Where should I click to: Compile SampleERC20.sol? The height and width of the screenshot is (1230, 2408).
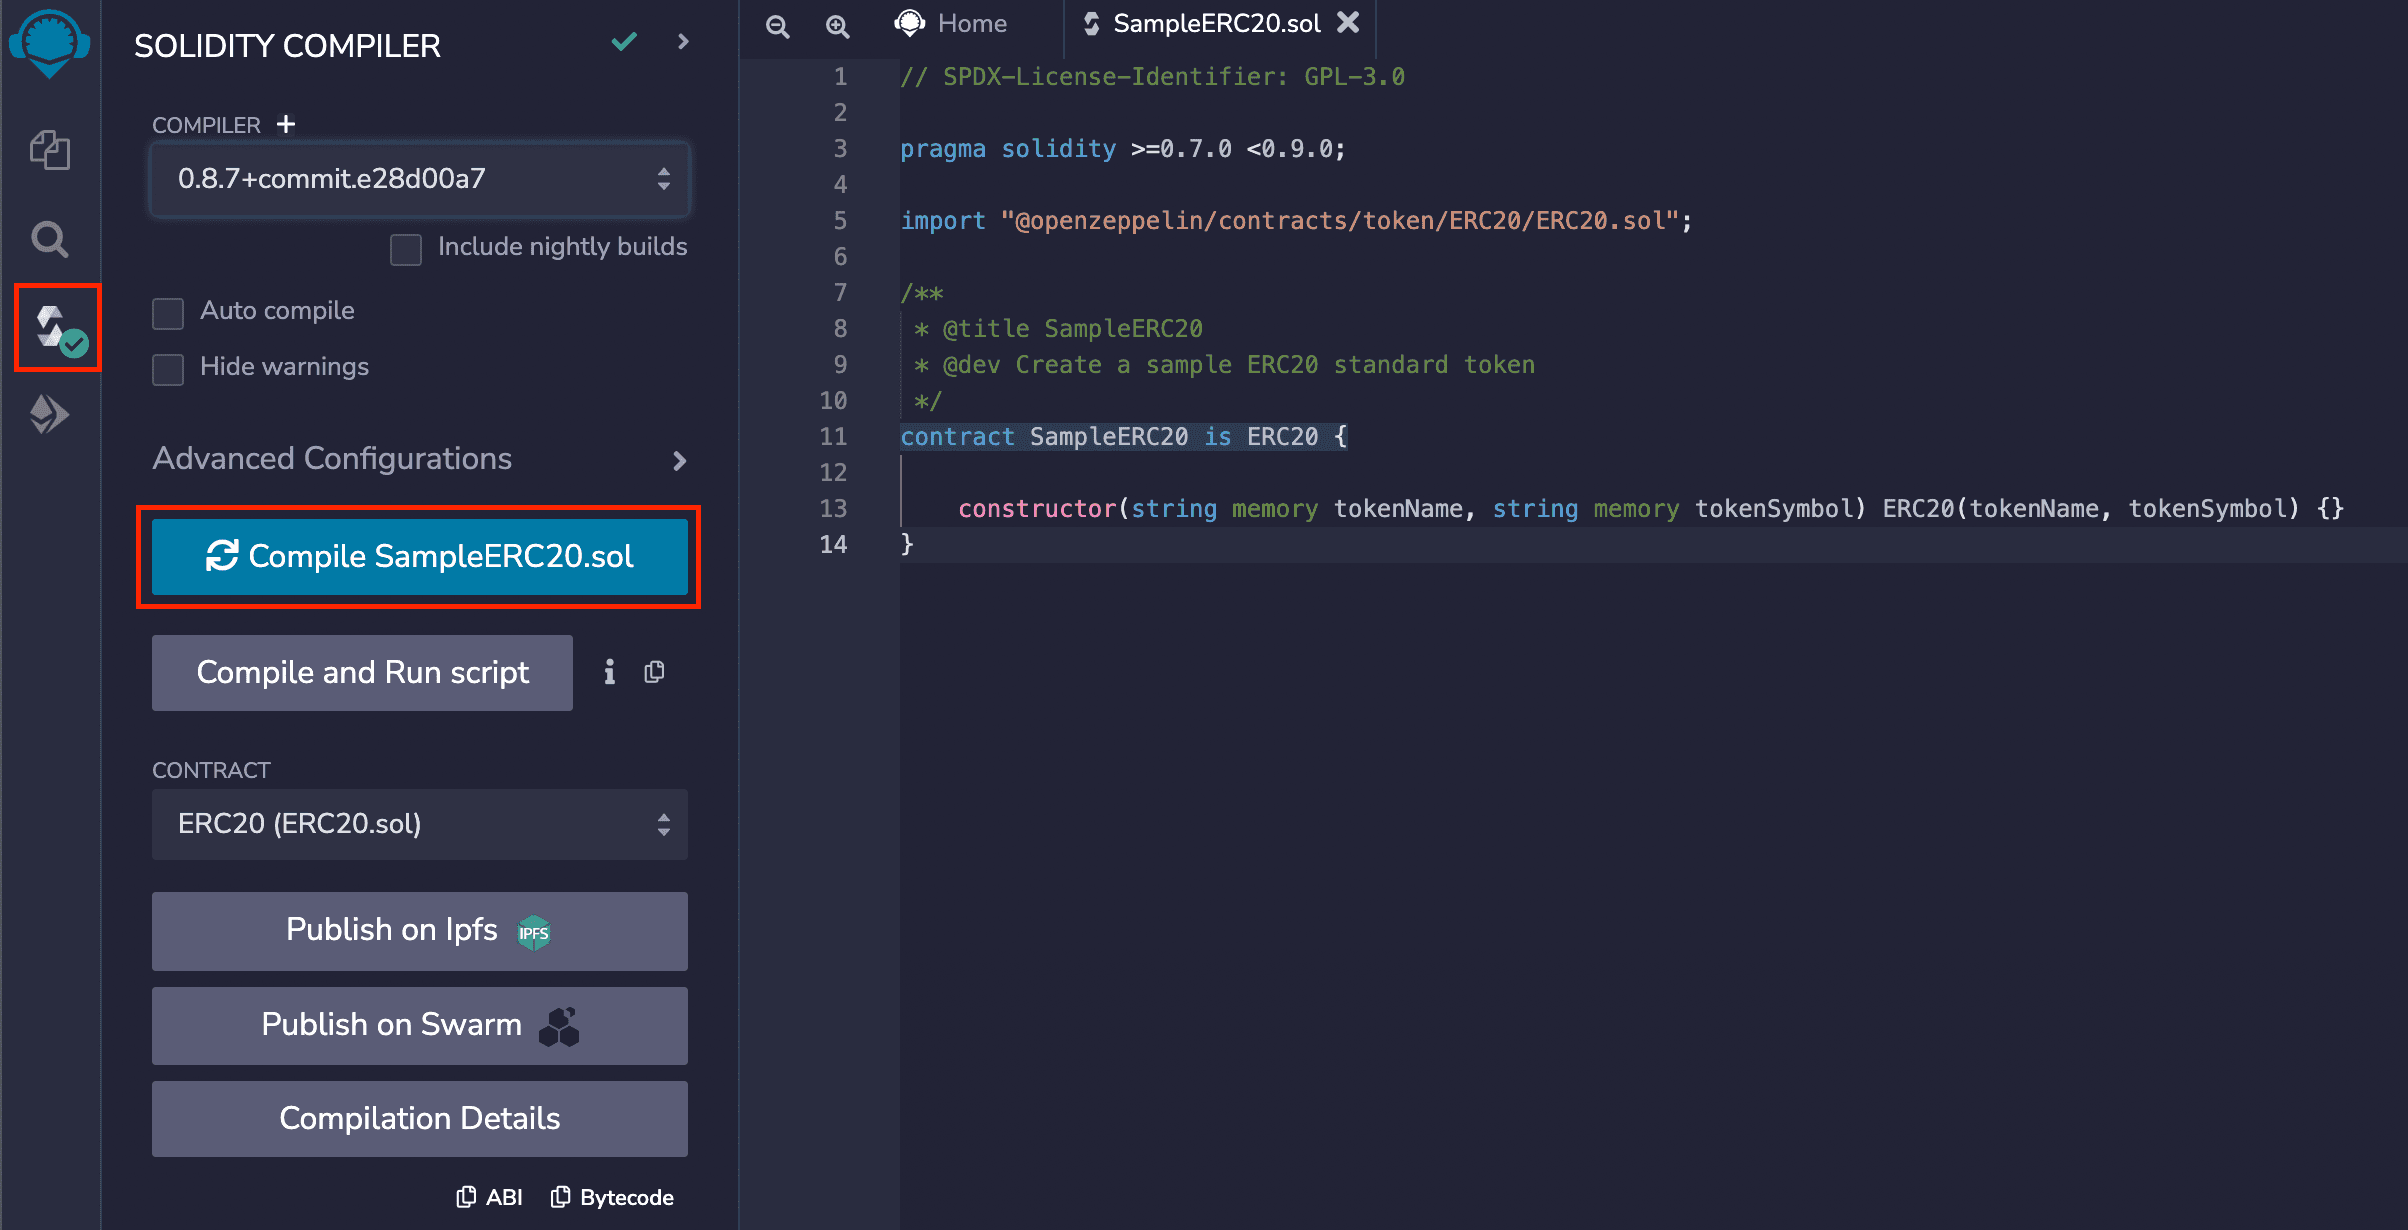pyautogui.click(x=419, y=557)
